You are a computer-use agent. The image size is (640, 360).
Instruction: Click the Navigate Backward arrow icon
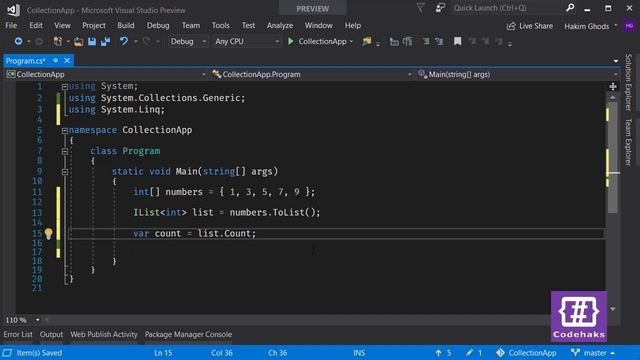click(x=18, y=41)
